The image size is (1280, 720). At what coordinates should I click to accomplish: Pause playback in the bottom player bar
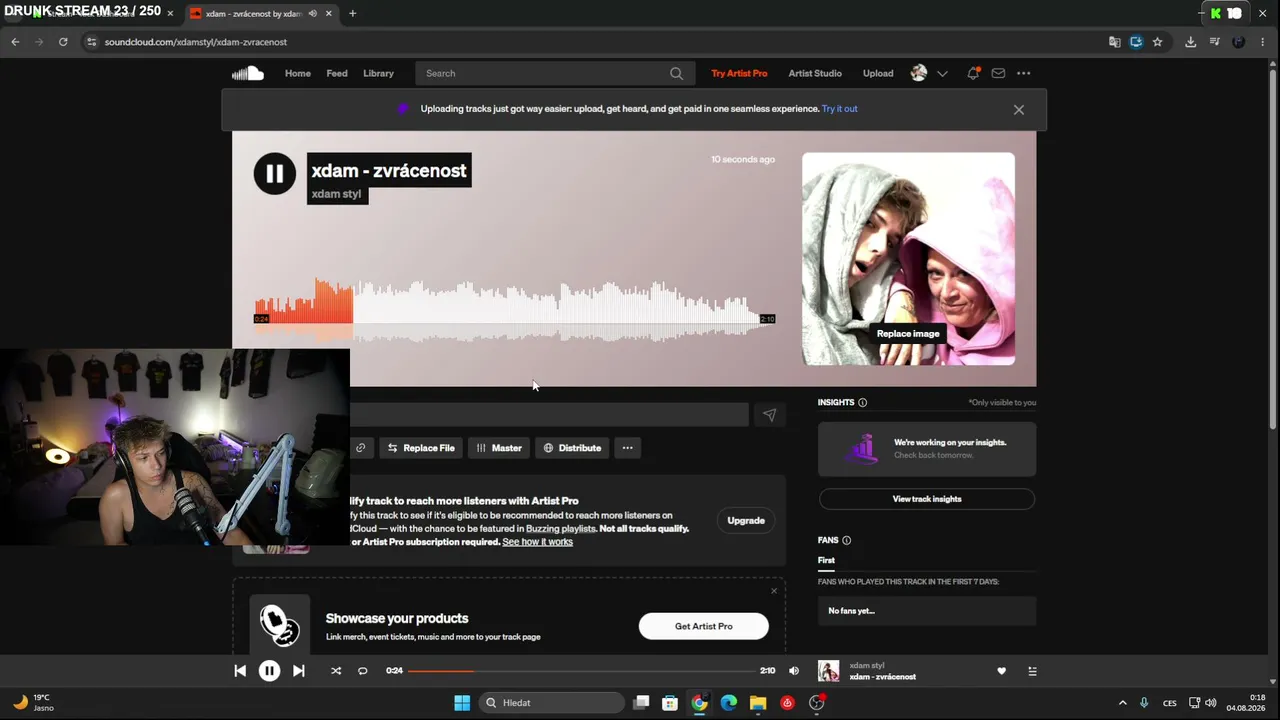269,671
